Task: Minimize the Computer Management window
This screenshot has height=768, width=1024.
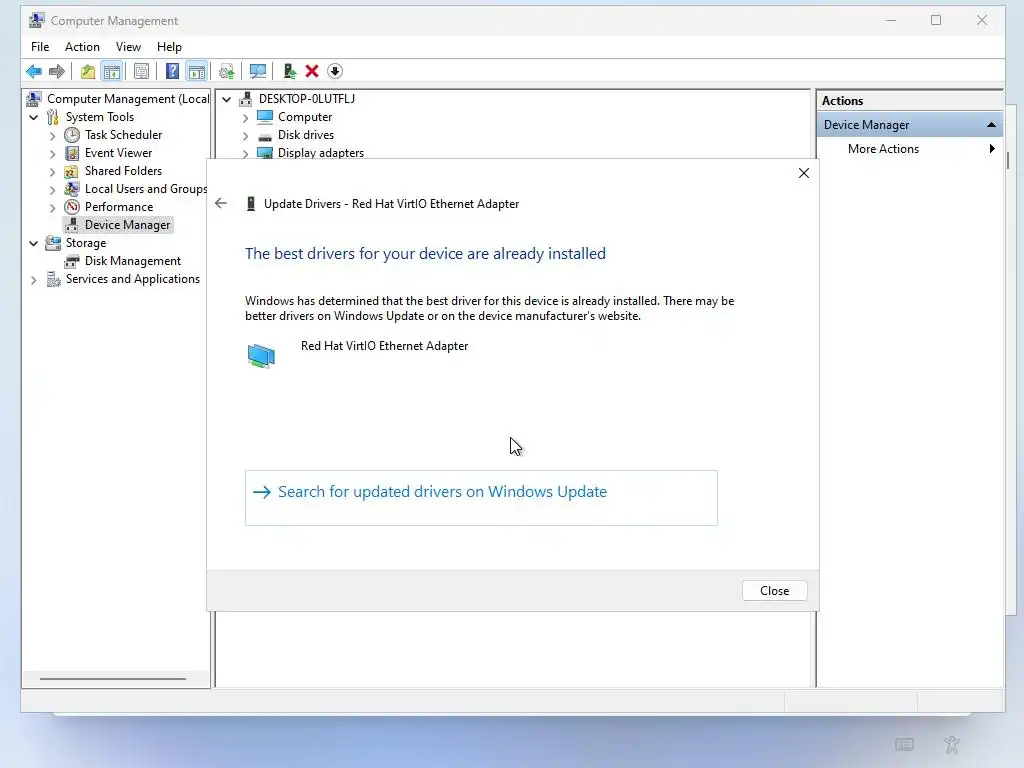Action: pyautogui.click(x=891, y=20)
